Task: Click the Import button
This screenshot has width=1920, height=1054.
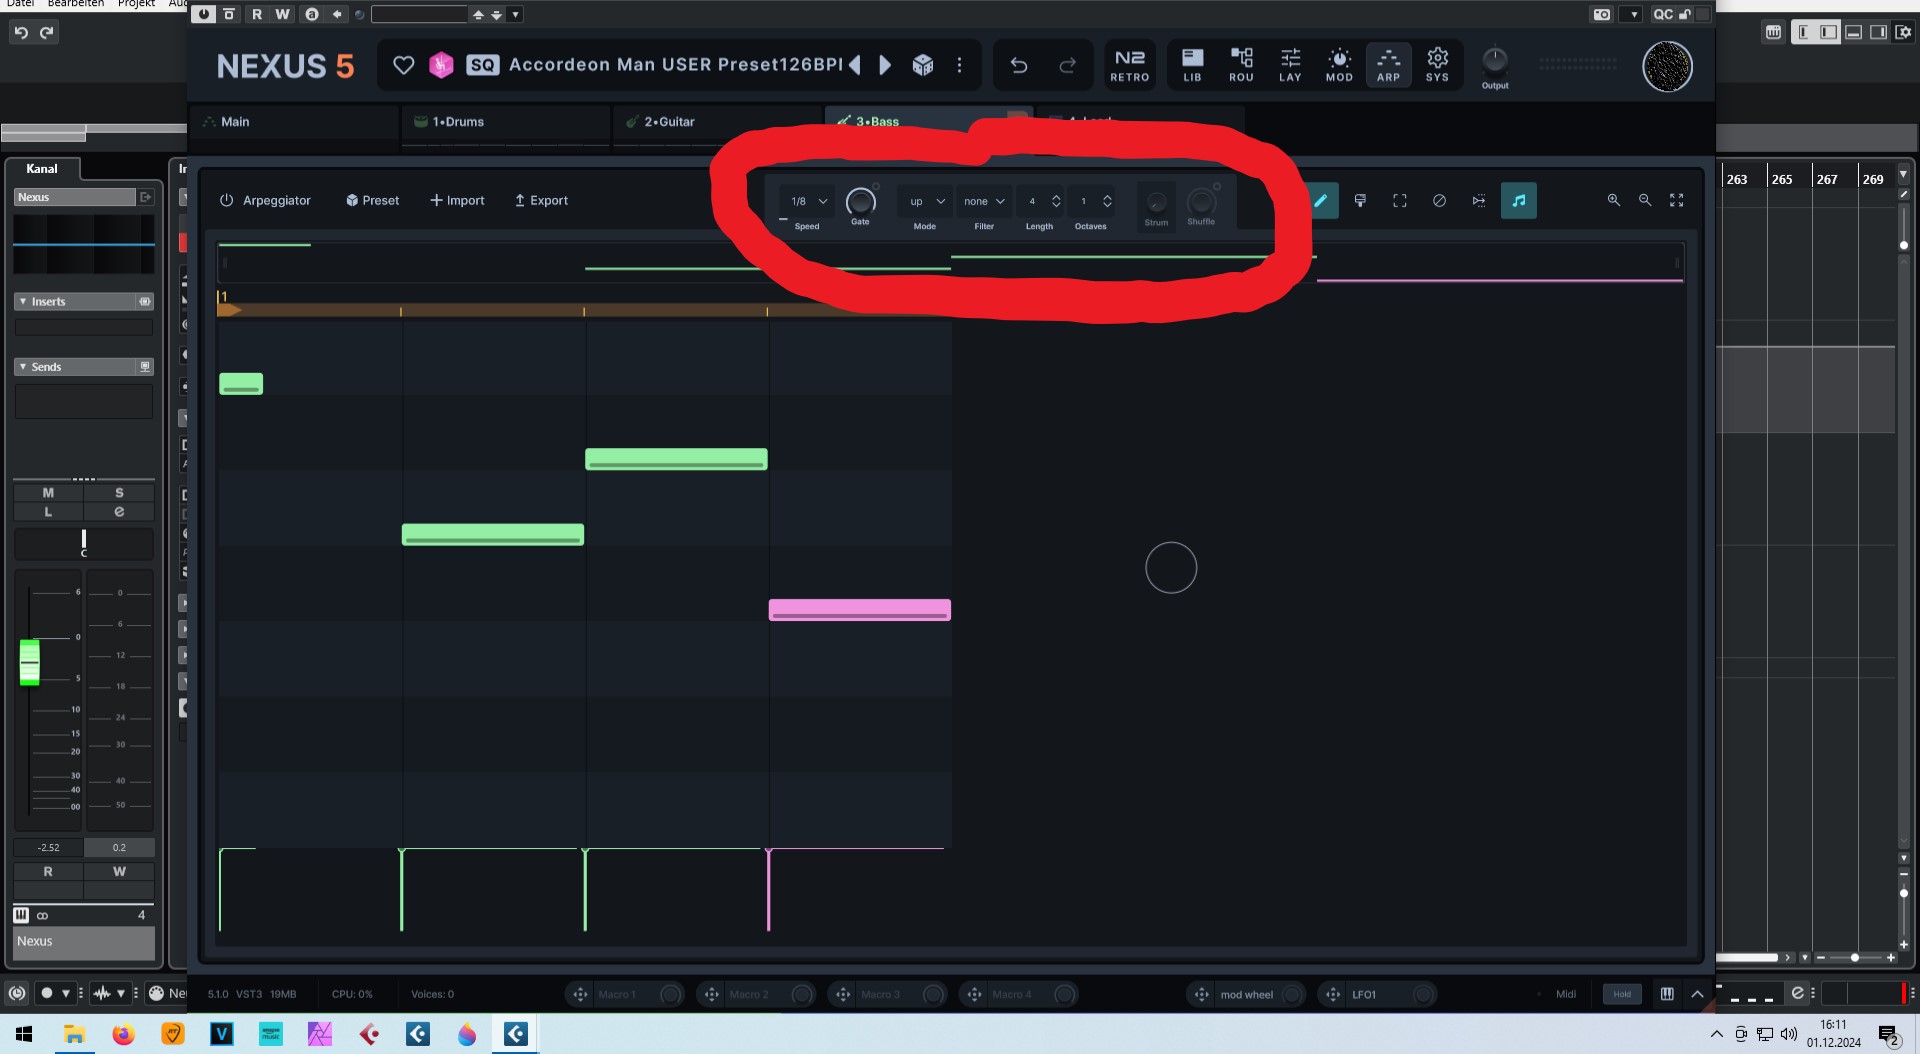Action: click(457, 200)
